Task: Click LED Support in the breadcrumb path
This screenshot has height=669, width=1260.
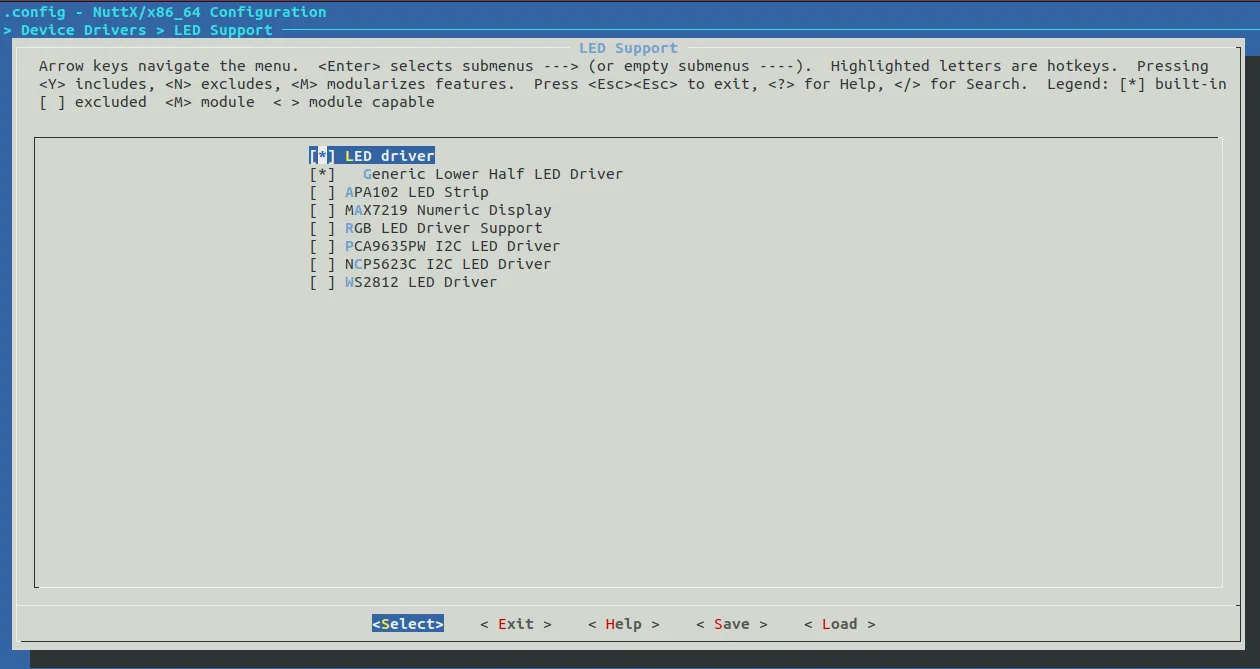Action: pyautogui.click(x=223, y=30)
